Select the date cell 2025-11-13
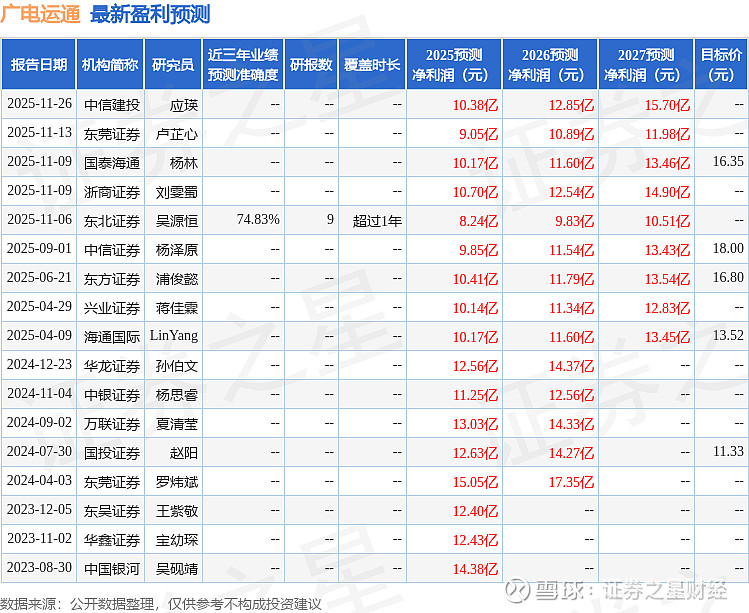The width and height of the screenshot is (749, 613). click(x=39, y=133)
